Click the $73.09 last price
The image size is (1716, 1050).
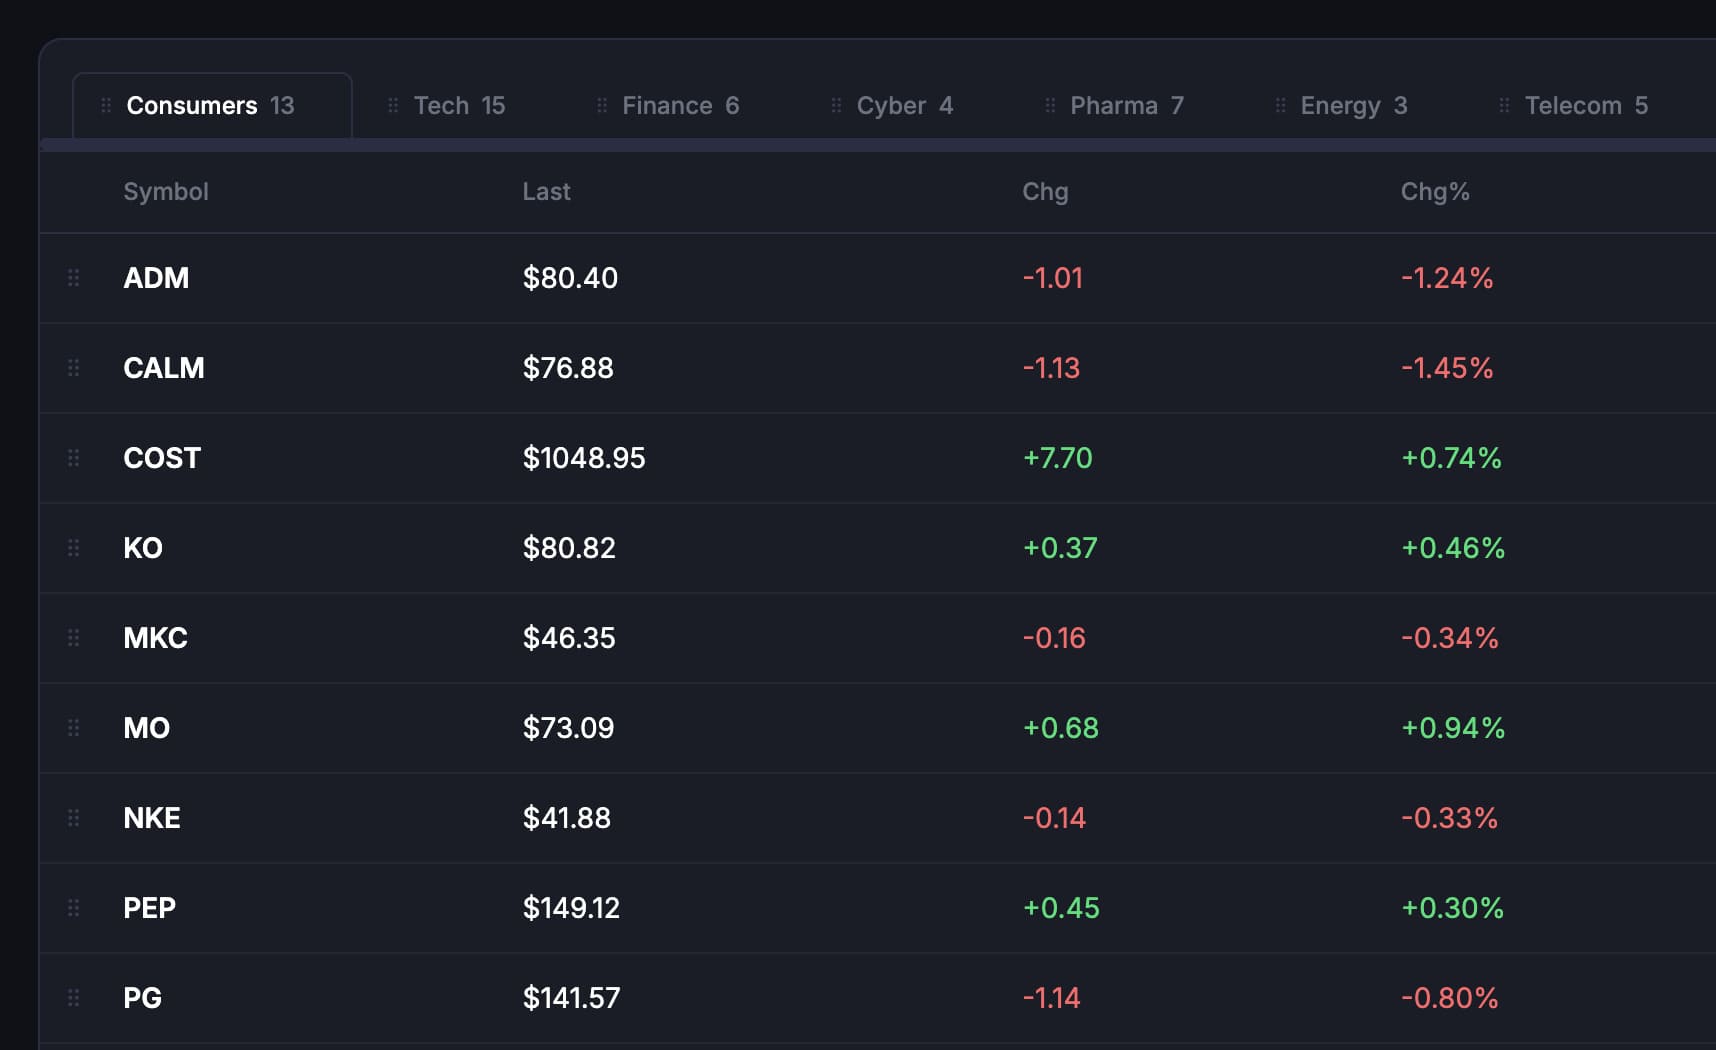568,728
